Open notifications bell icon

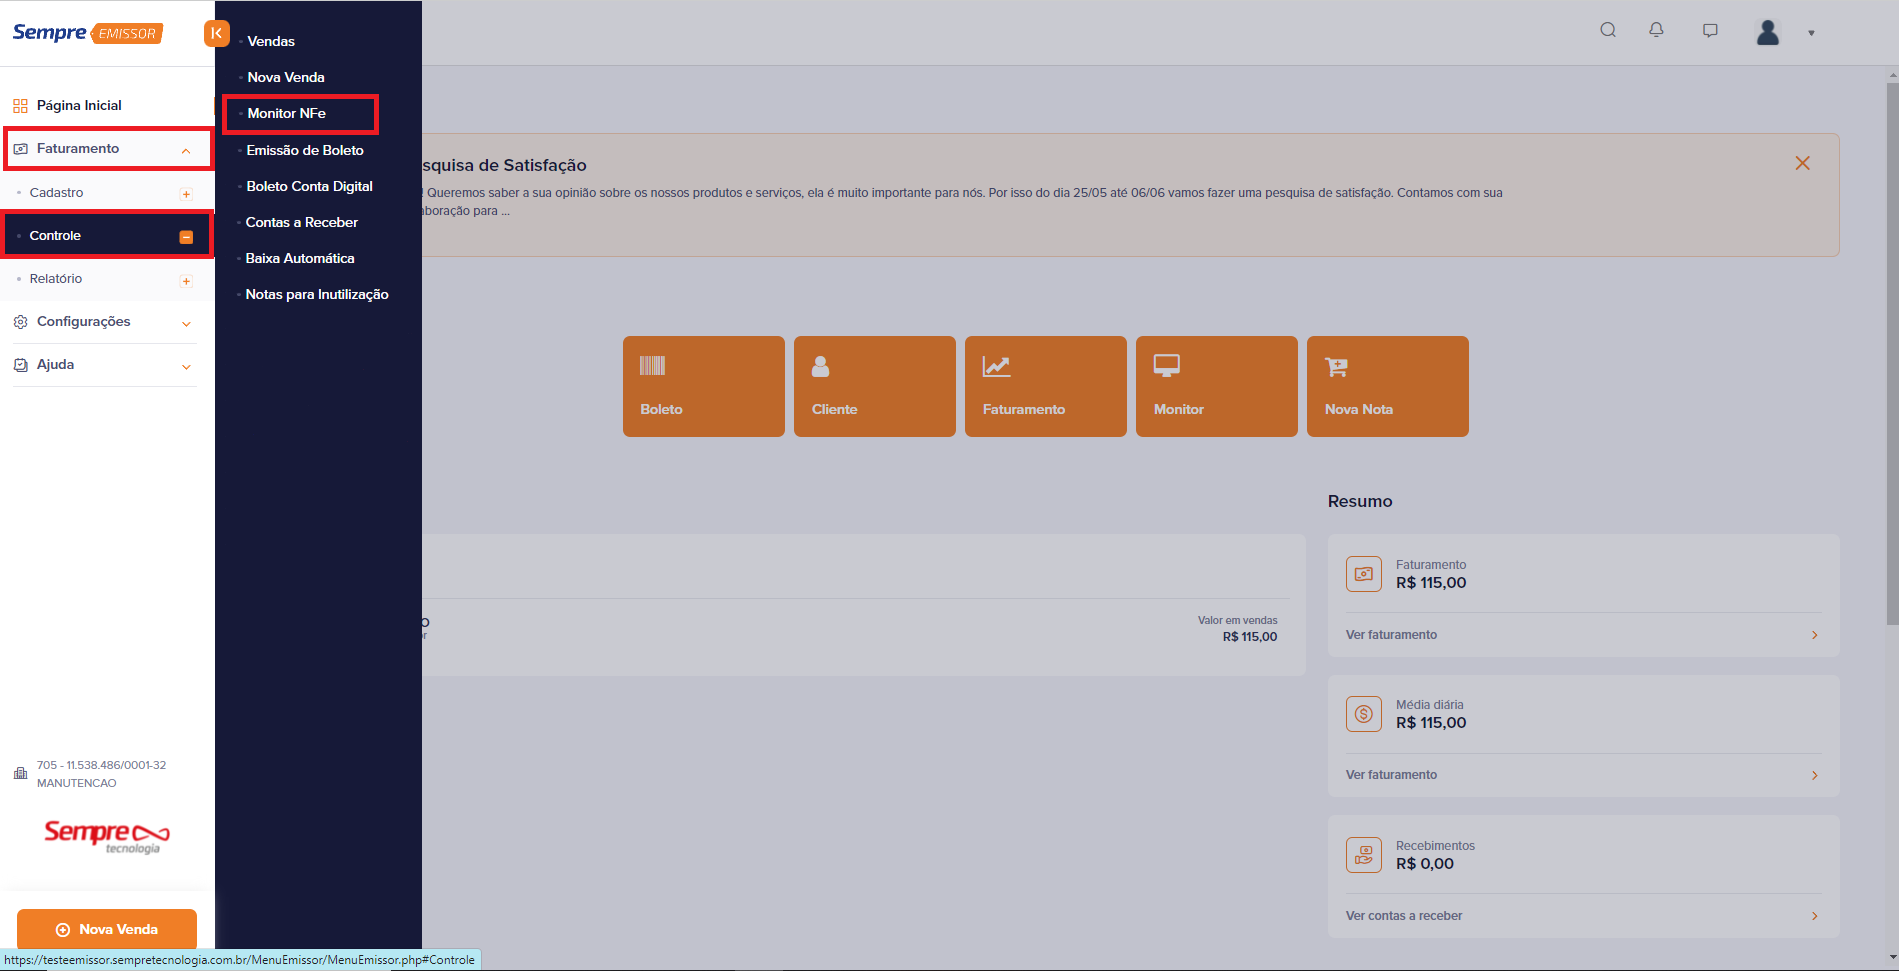pos(1656,30)
